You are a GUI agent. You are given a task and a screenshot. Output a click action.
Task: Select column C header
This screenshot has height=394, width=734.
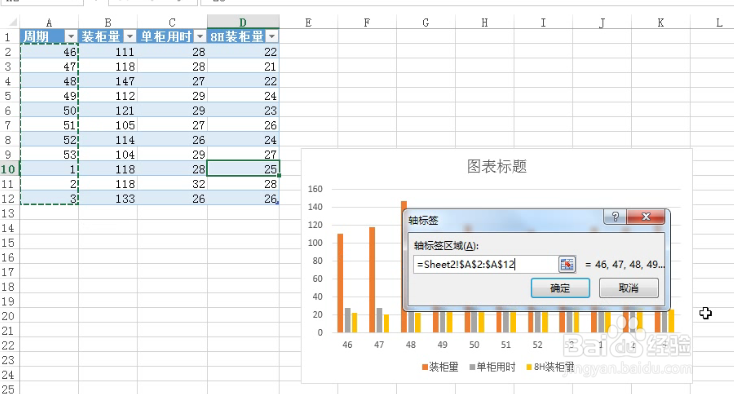pos(172,22)
